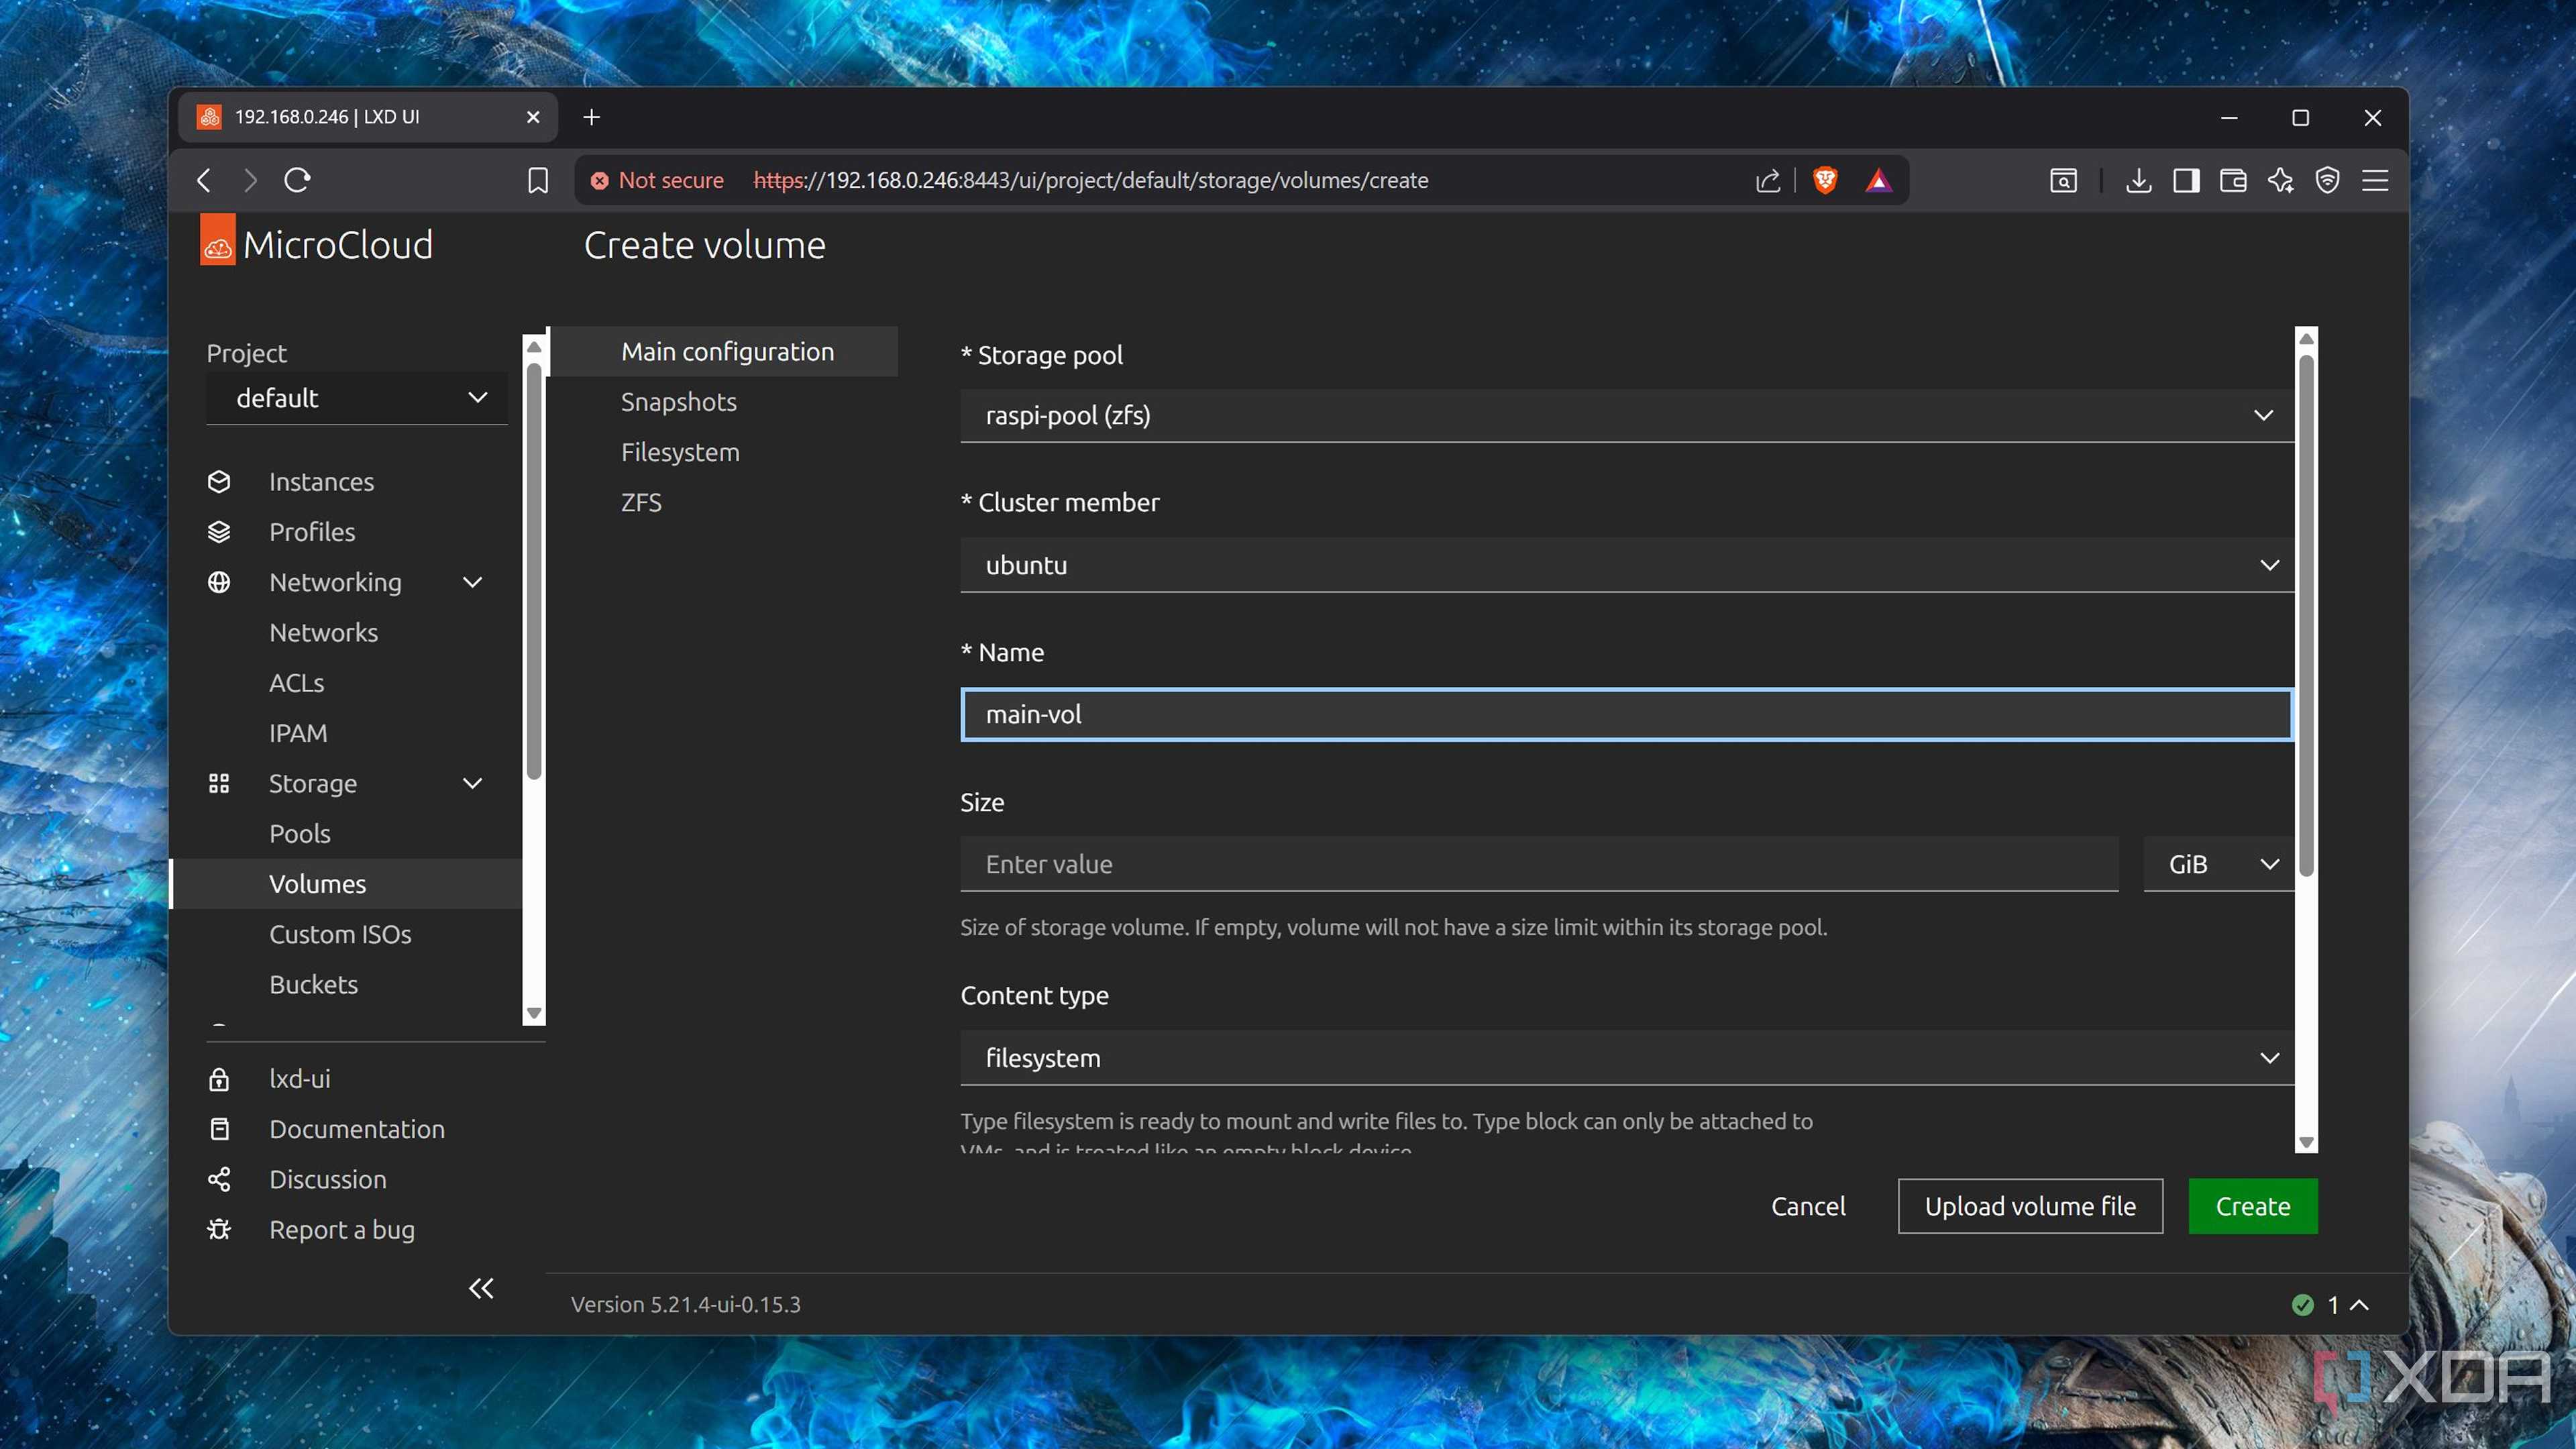
Task: Switch to the ZFS section
Action: point(641,502)
